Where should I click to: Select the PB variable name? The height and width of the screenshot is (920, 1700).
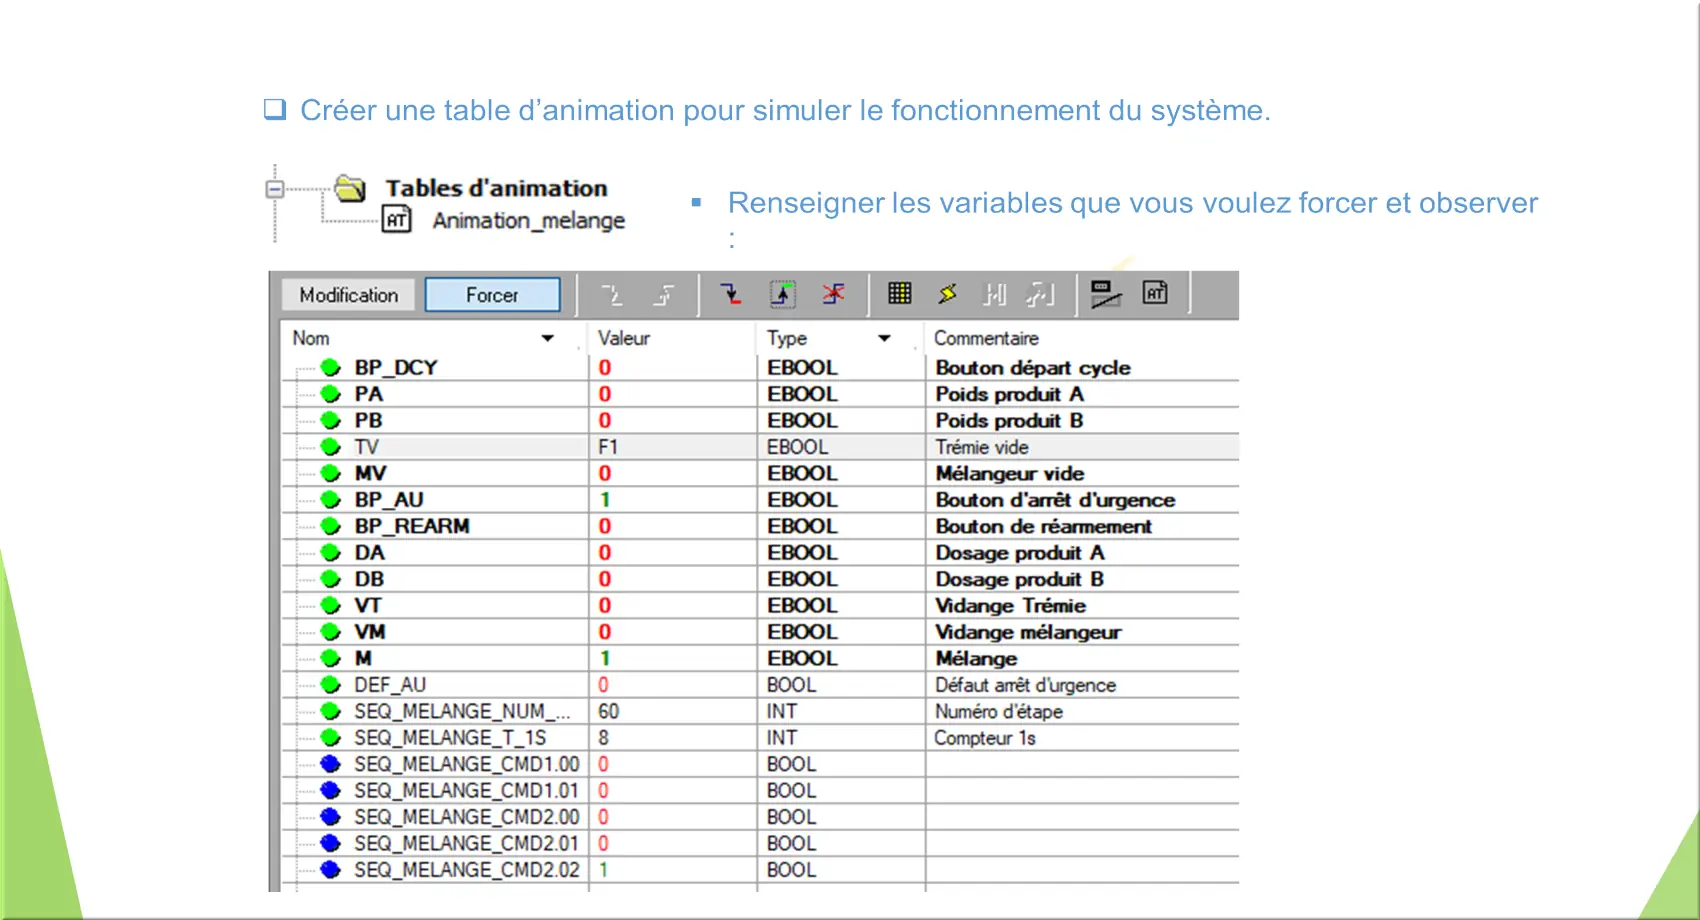pos(368,420)
